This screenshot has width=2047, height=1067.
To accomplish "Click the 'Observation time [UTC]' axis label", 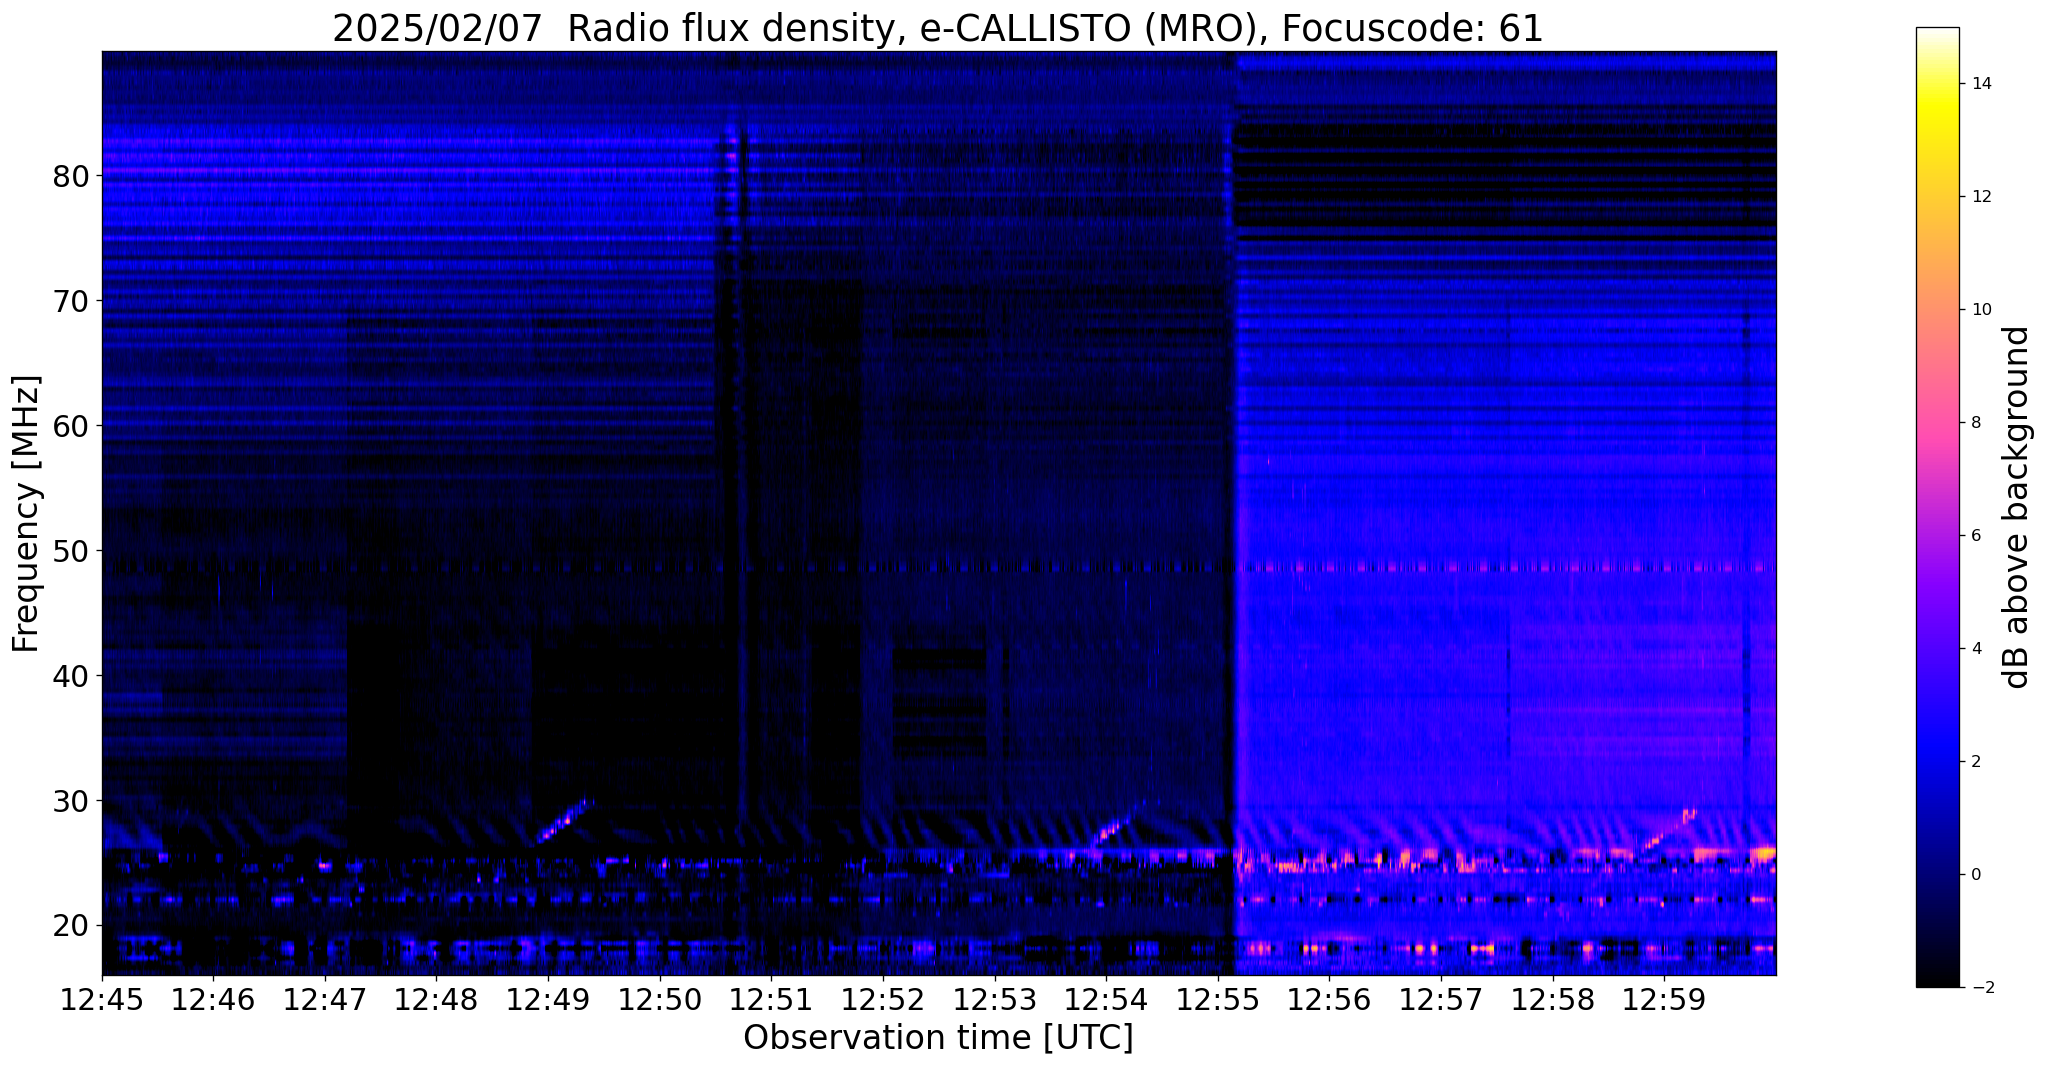I will pyautogui.click(x=938, y=1038).
